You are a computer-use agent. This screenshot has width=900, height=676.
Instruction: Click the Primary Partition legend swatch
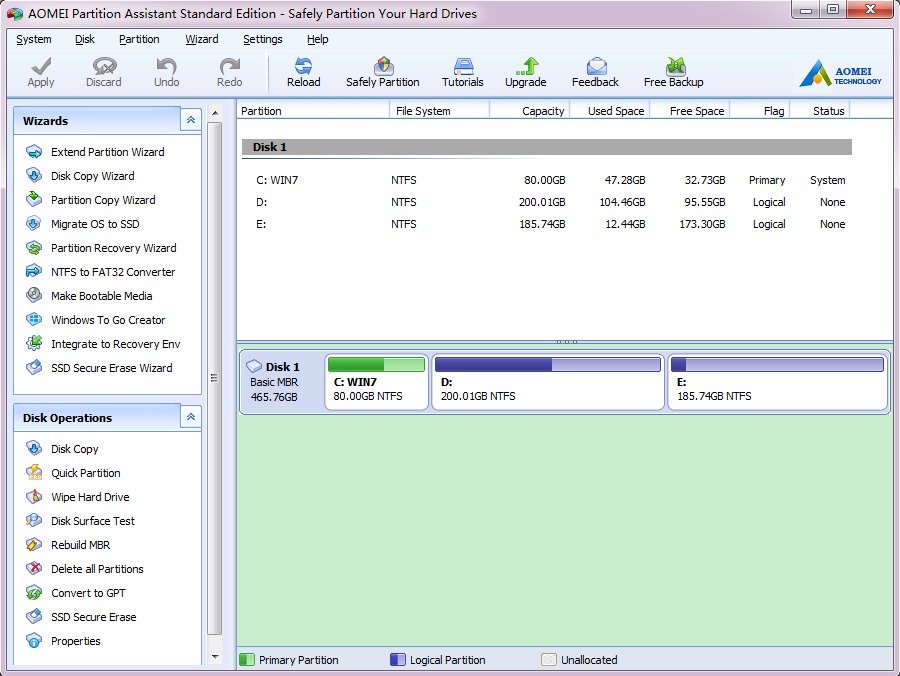pyautogui.click(x=247, y=659)
